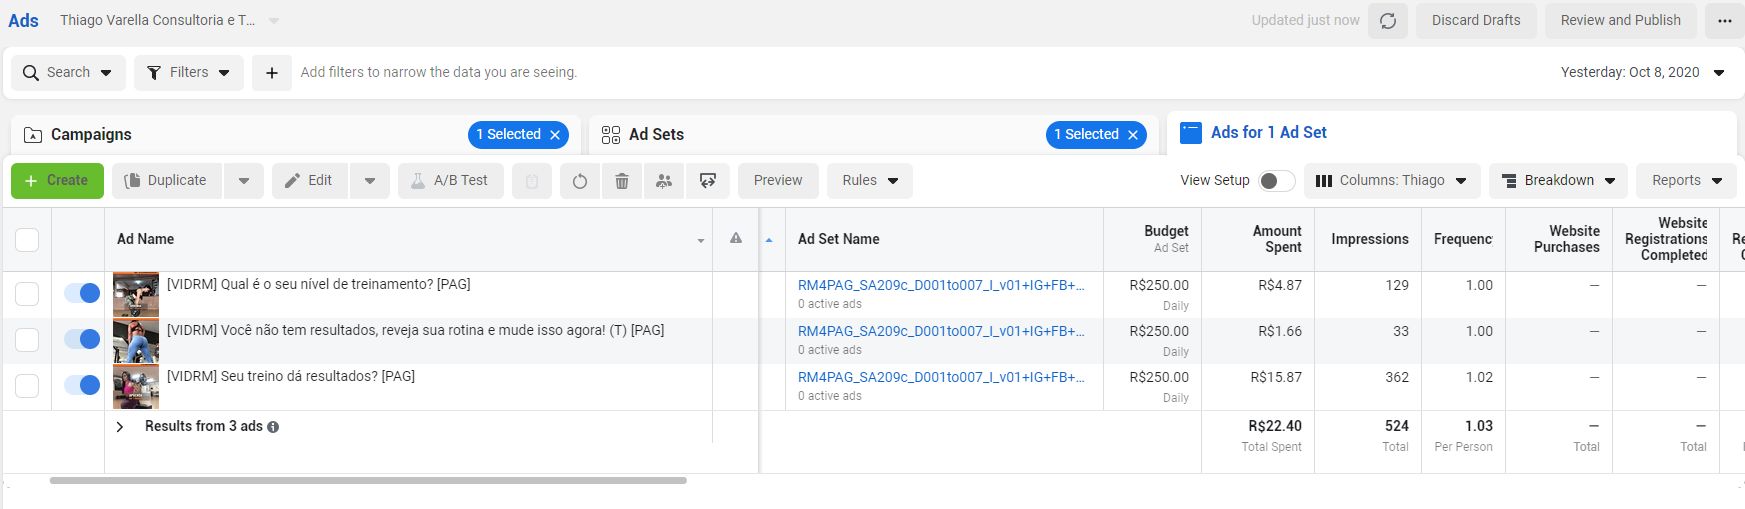Click the refresh data icon
The width and height of the screenshot is (1745, 509).
click(x=1388, y=21)
